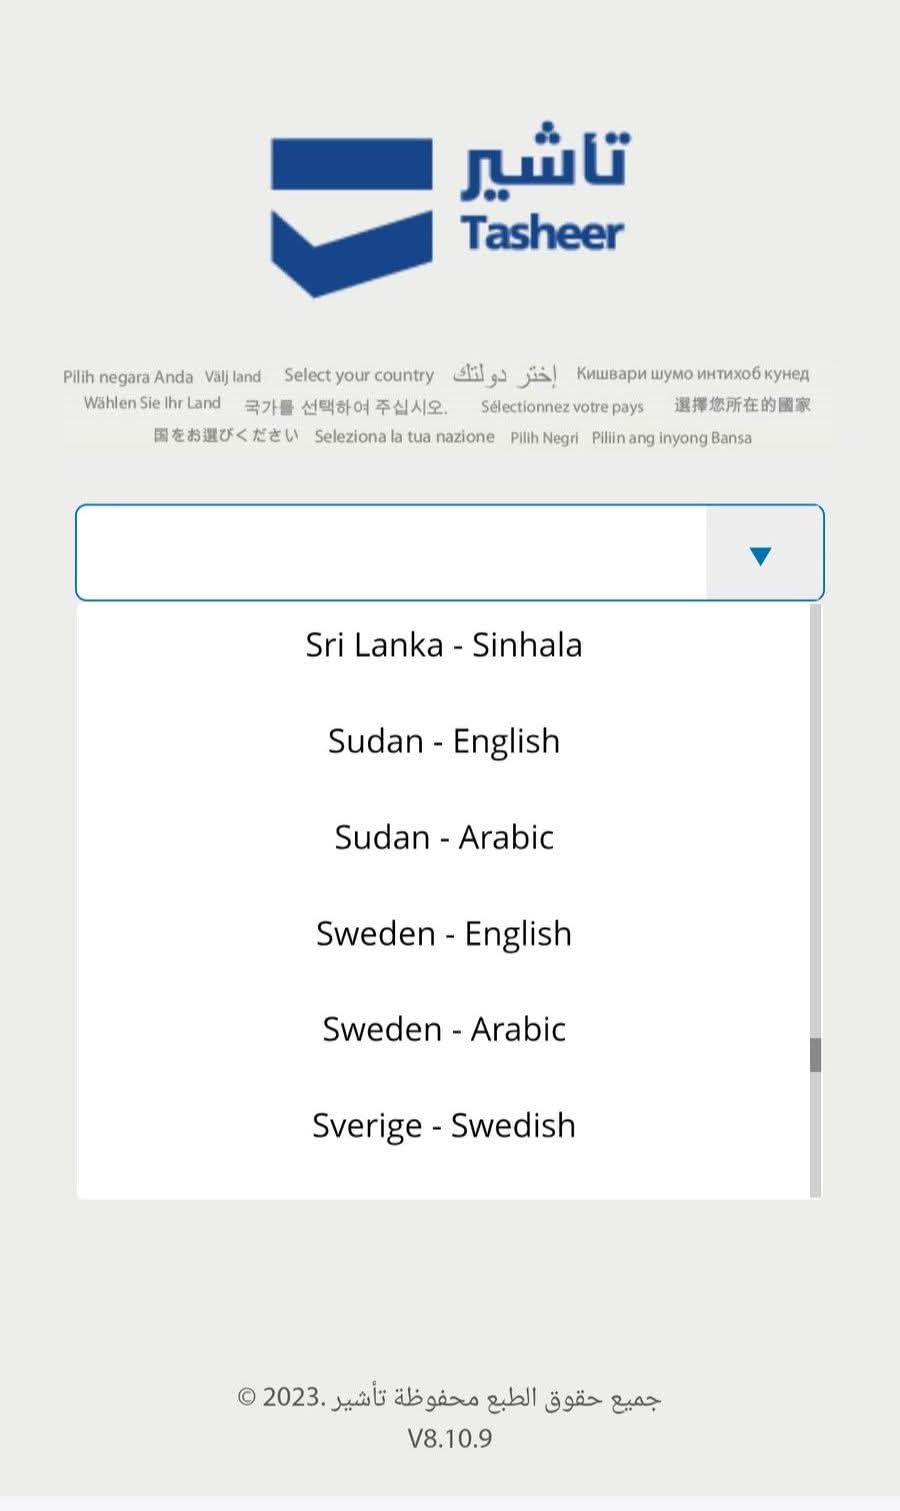
Task: Click the German "Wählen Sie Ihr Land" text
Action: [152, 403]
